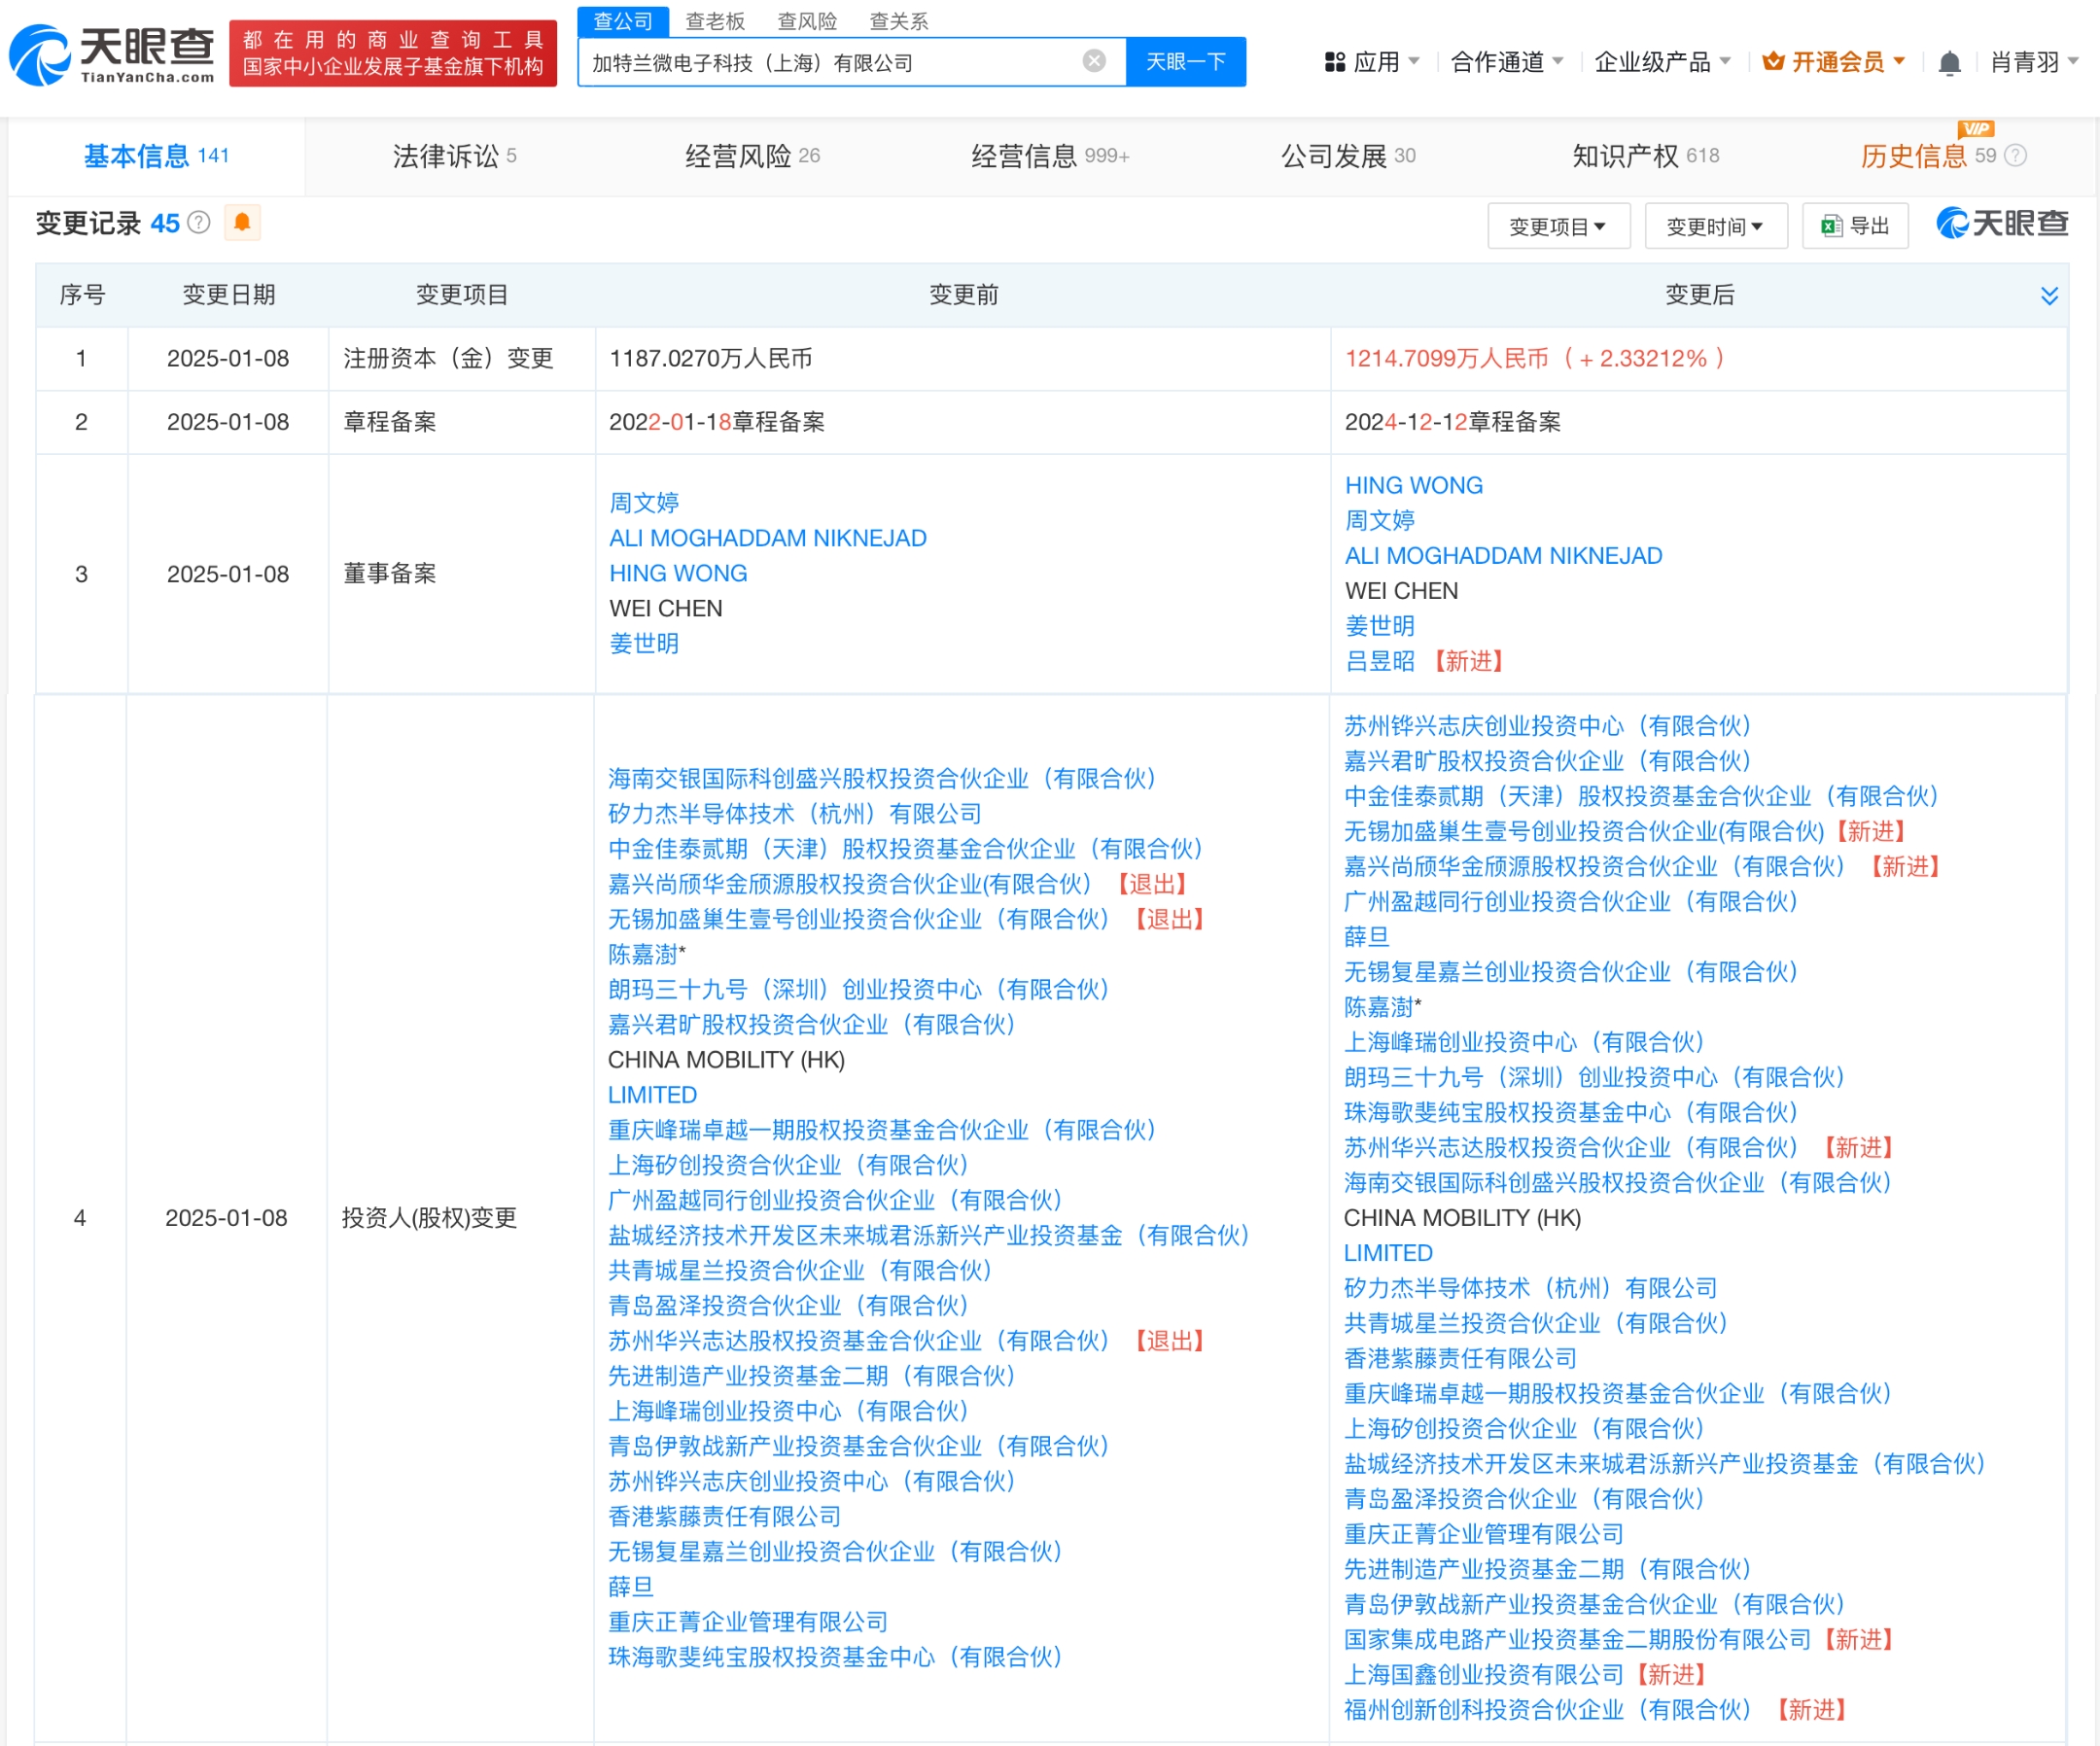Open the 基本信息 tab
This screenshot has width=2100, height=1746.
(156, 156)
